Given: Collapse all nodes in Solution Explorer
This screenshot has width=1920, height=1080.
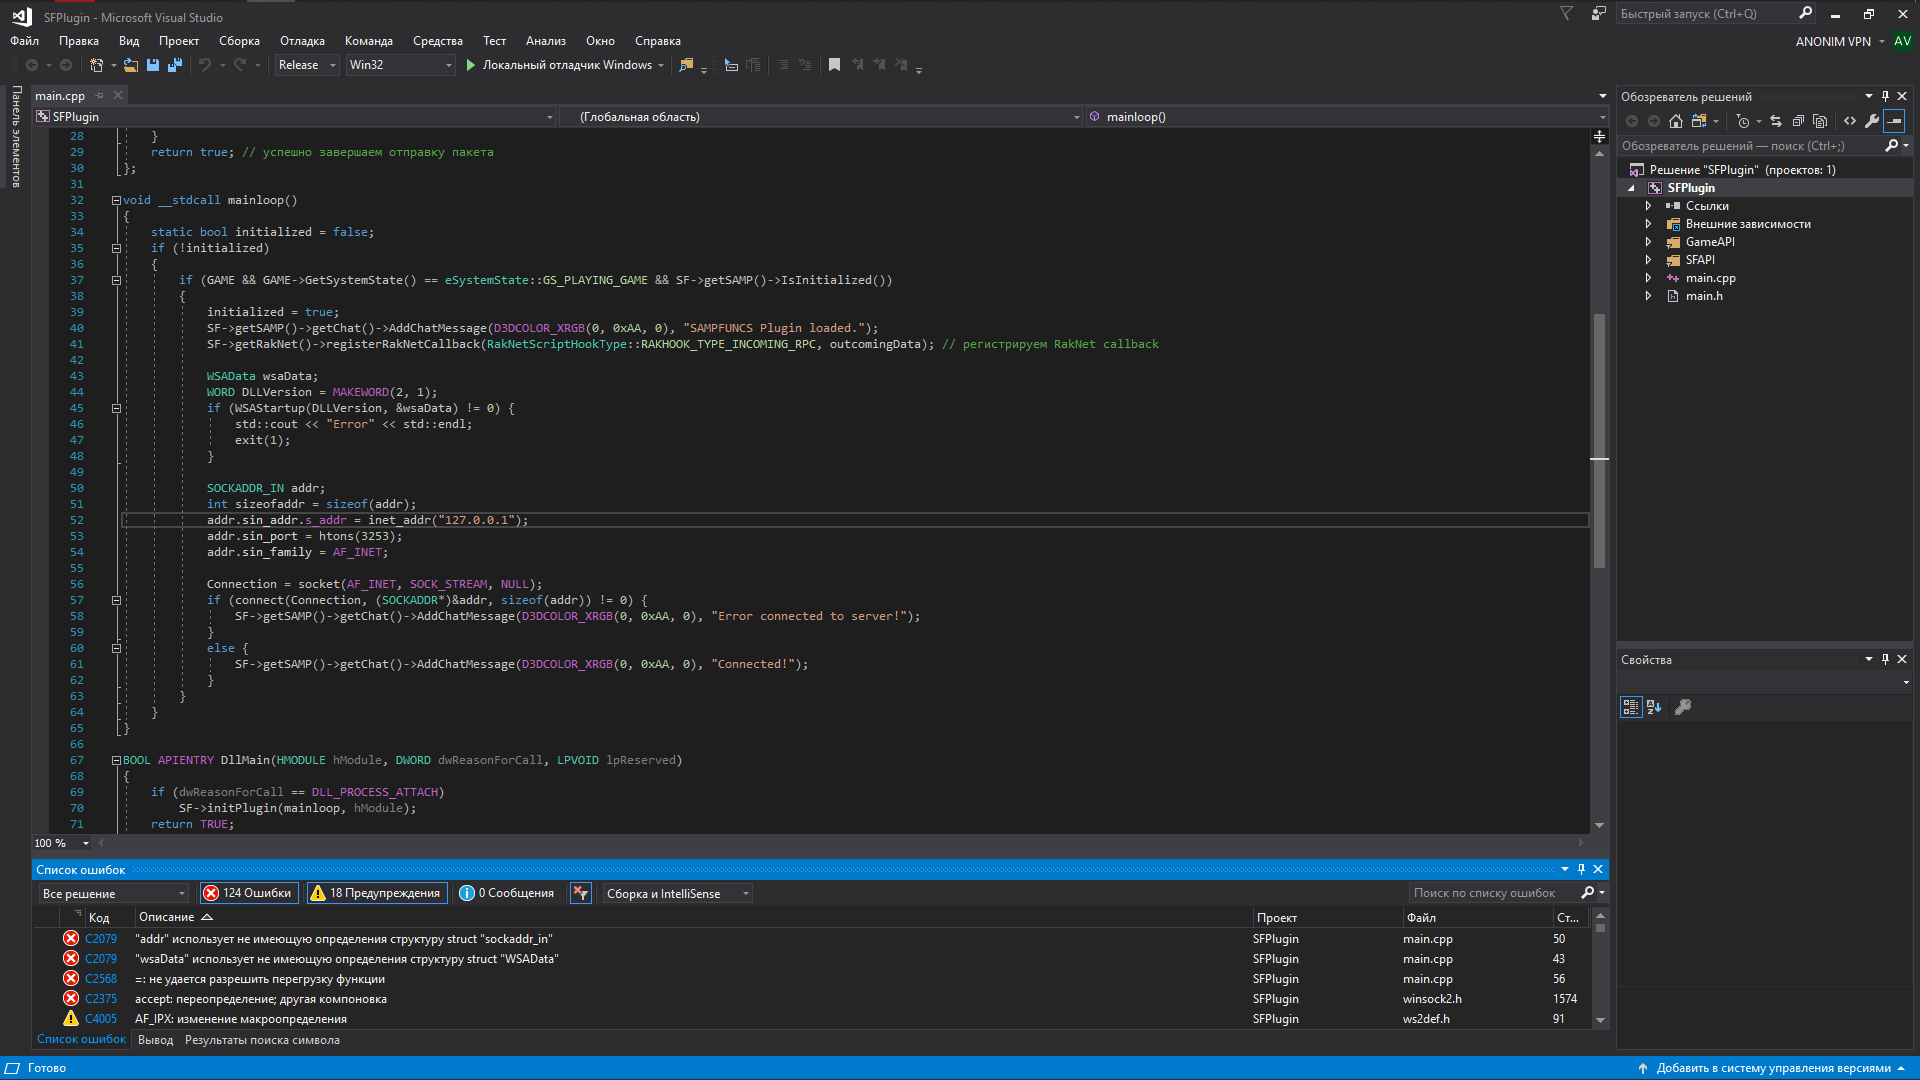Looking at the screenshot, I should click(1798, 121).
